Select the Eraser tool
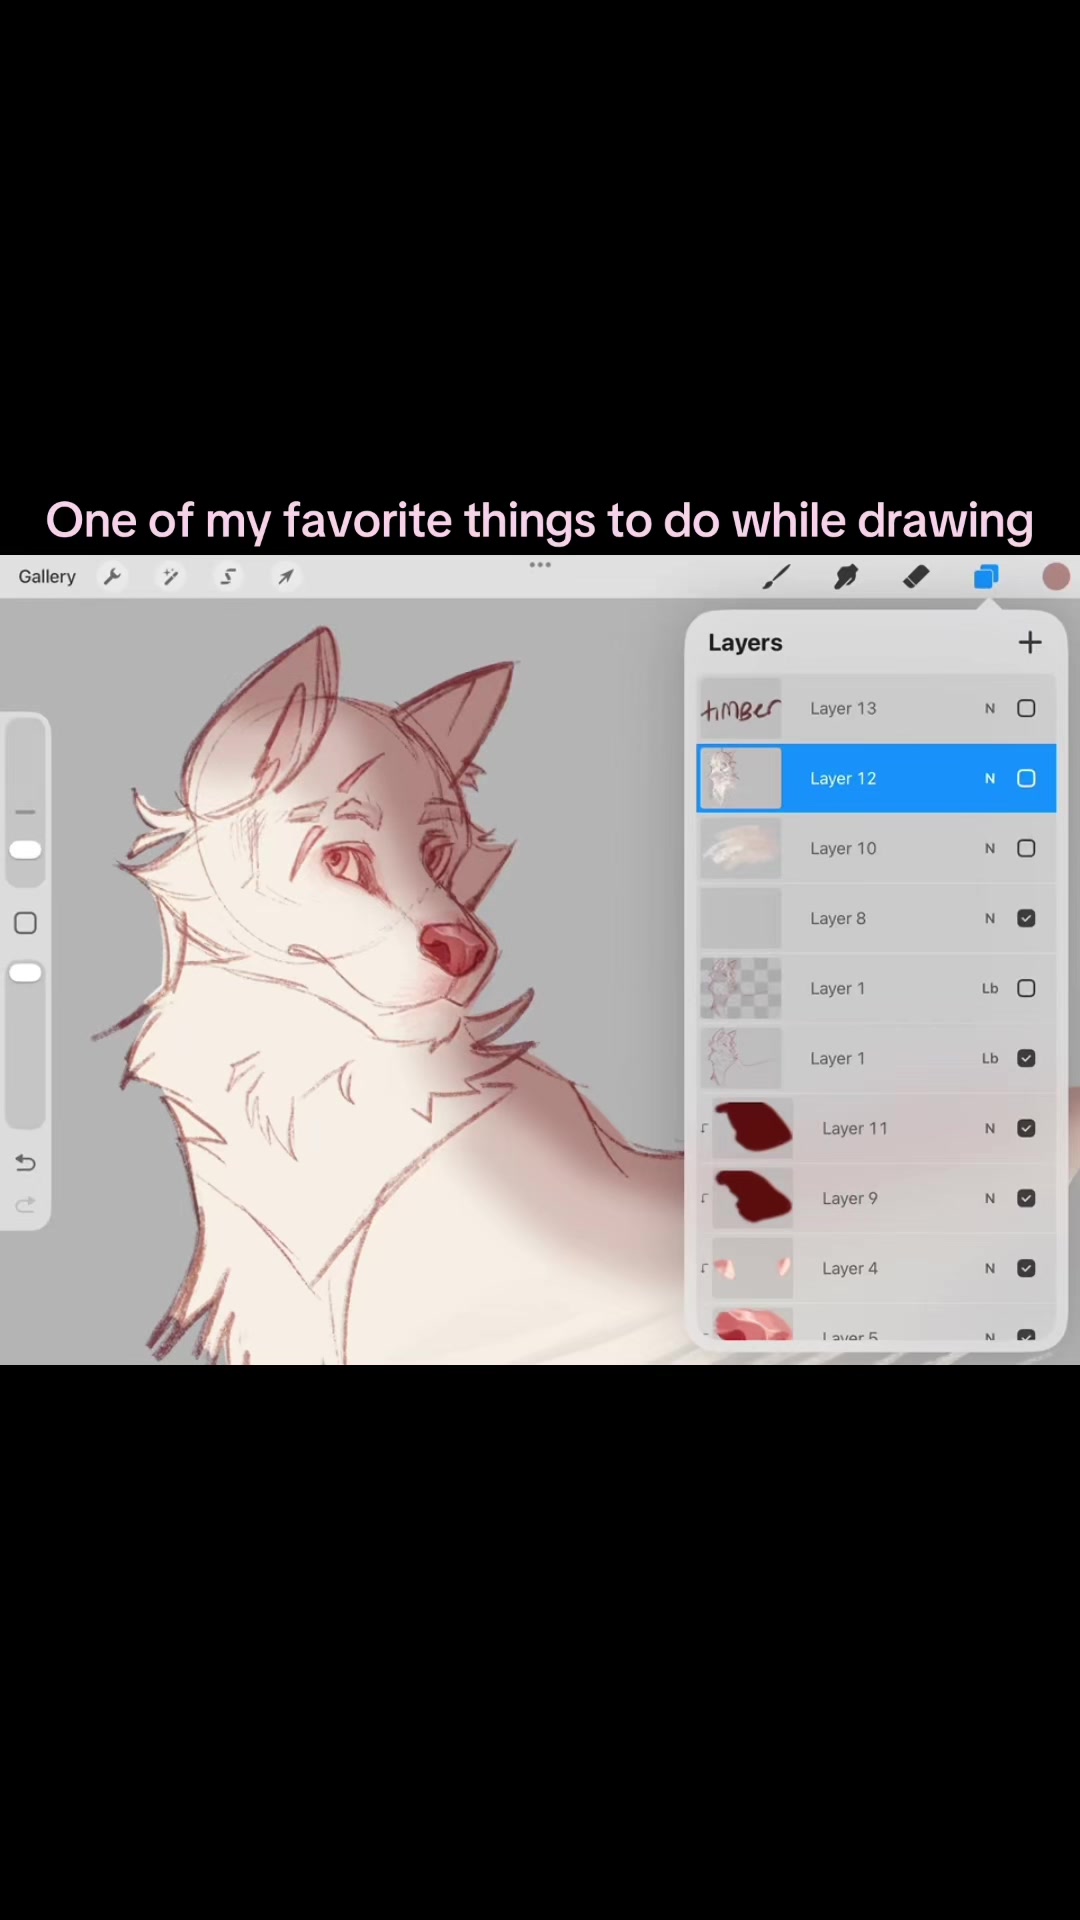Image resolution: width=1080 pixels, height=1920 pixels. [916, 577]
